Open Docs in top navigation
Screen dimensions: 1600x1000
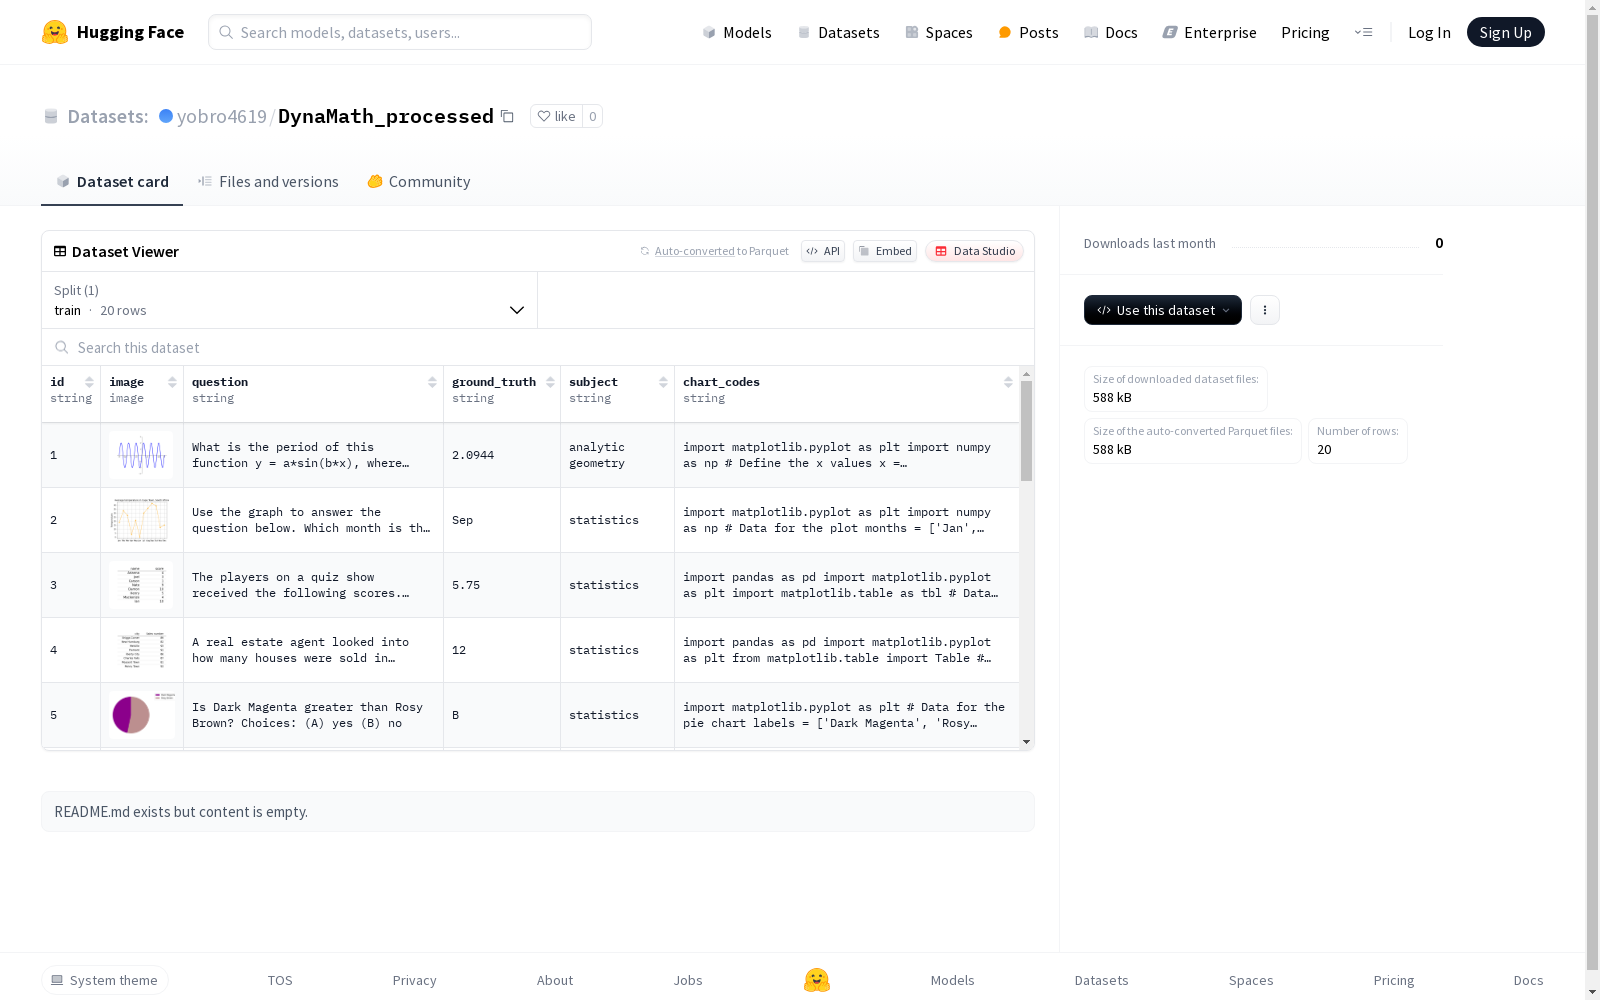click(x=1111, y=32)
